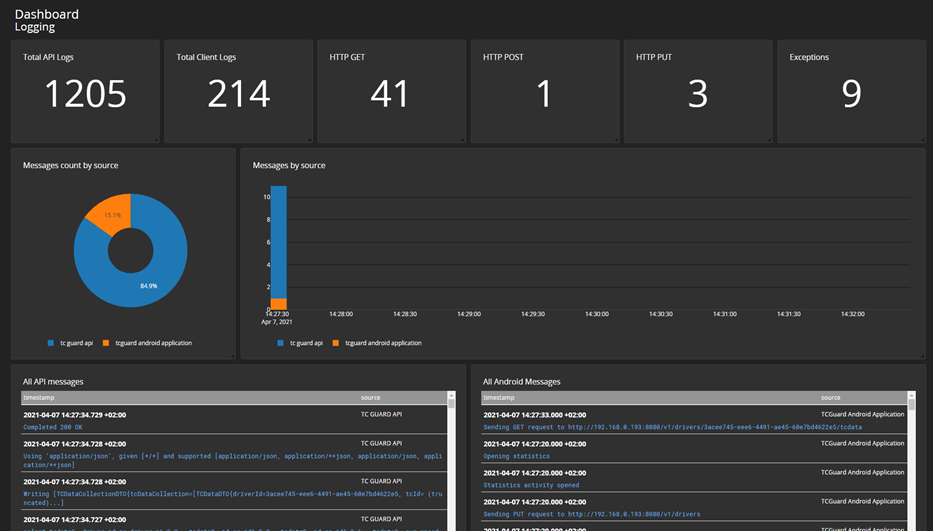933x531 pixels.
Task: Click the 214 value
Action: 239,94
